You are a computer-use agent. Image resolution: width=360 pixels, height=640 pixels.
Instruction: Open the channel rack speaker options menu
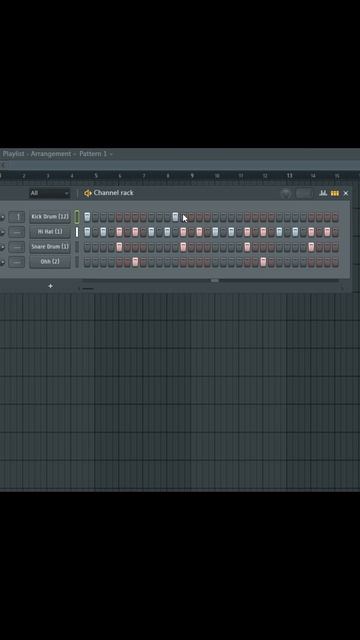point(87,193)
